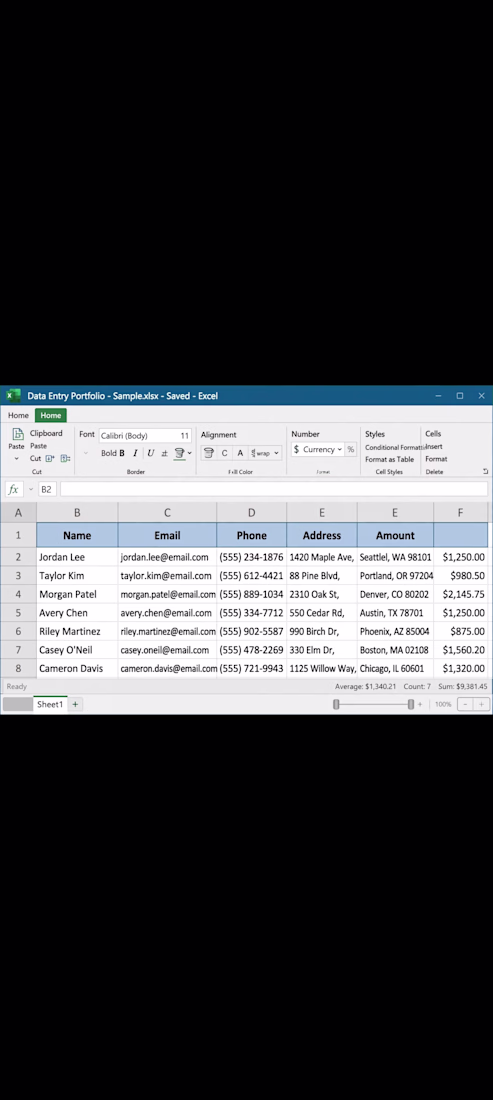Click Format as Table
Screen dimensions: 493x1100
click(389, 460)
